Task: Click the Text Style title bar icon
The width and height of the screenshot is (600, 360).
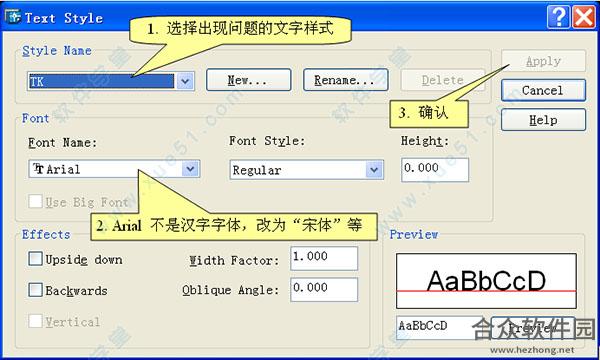Action: pyautogui.click(x=13, y=16)
